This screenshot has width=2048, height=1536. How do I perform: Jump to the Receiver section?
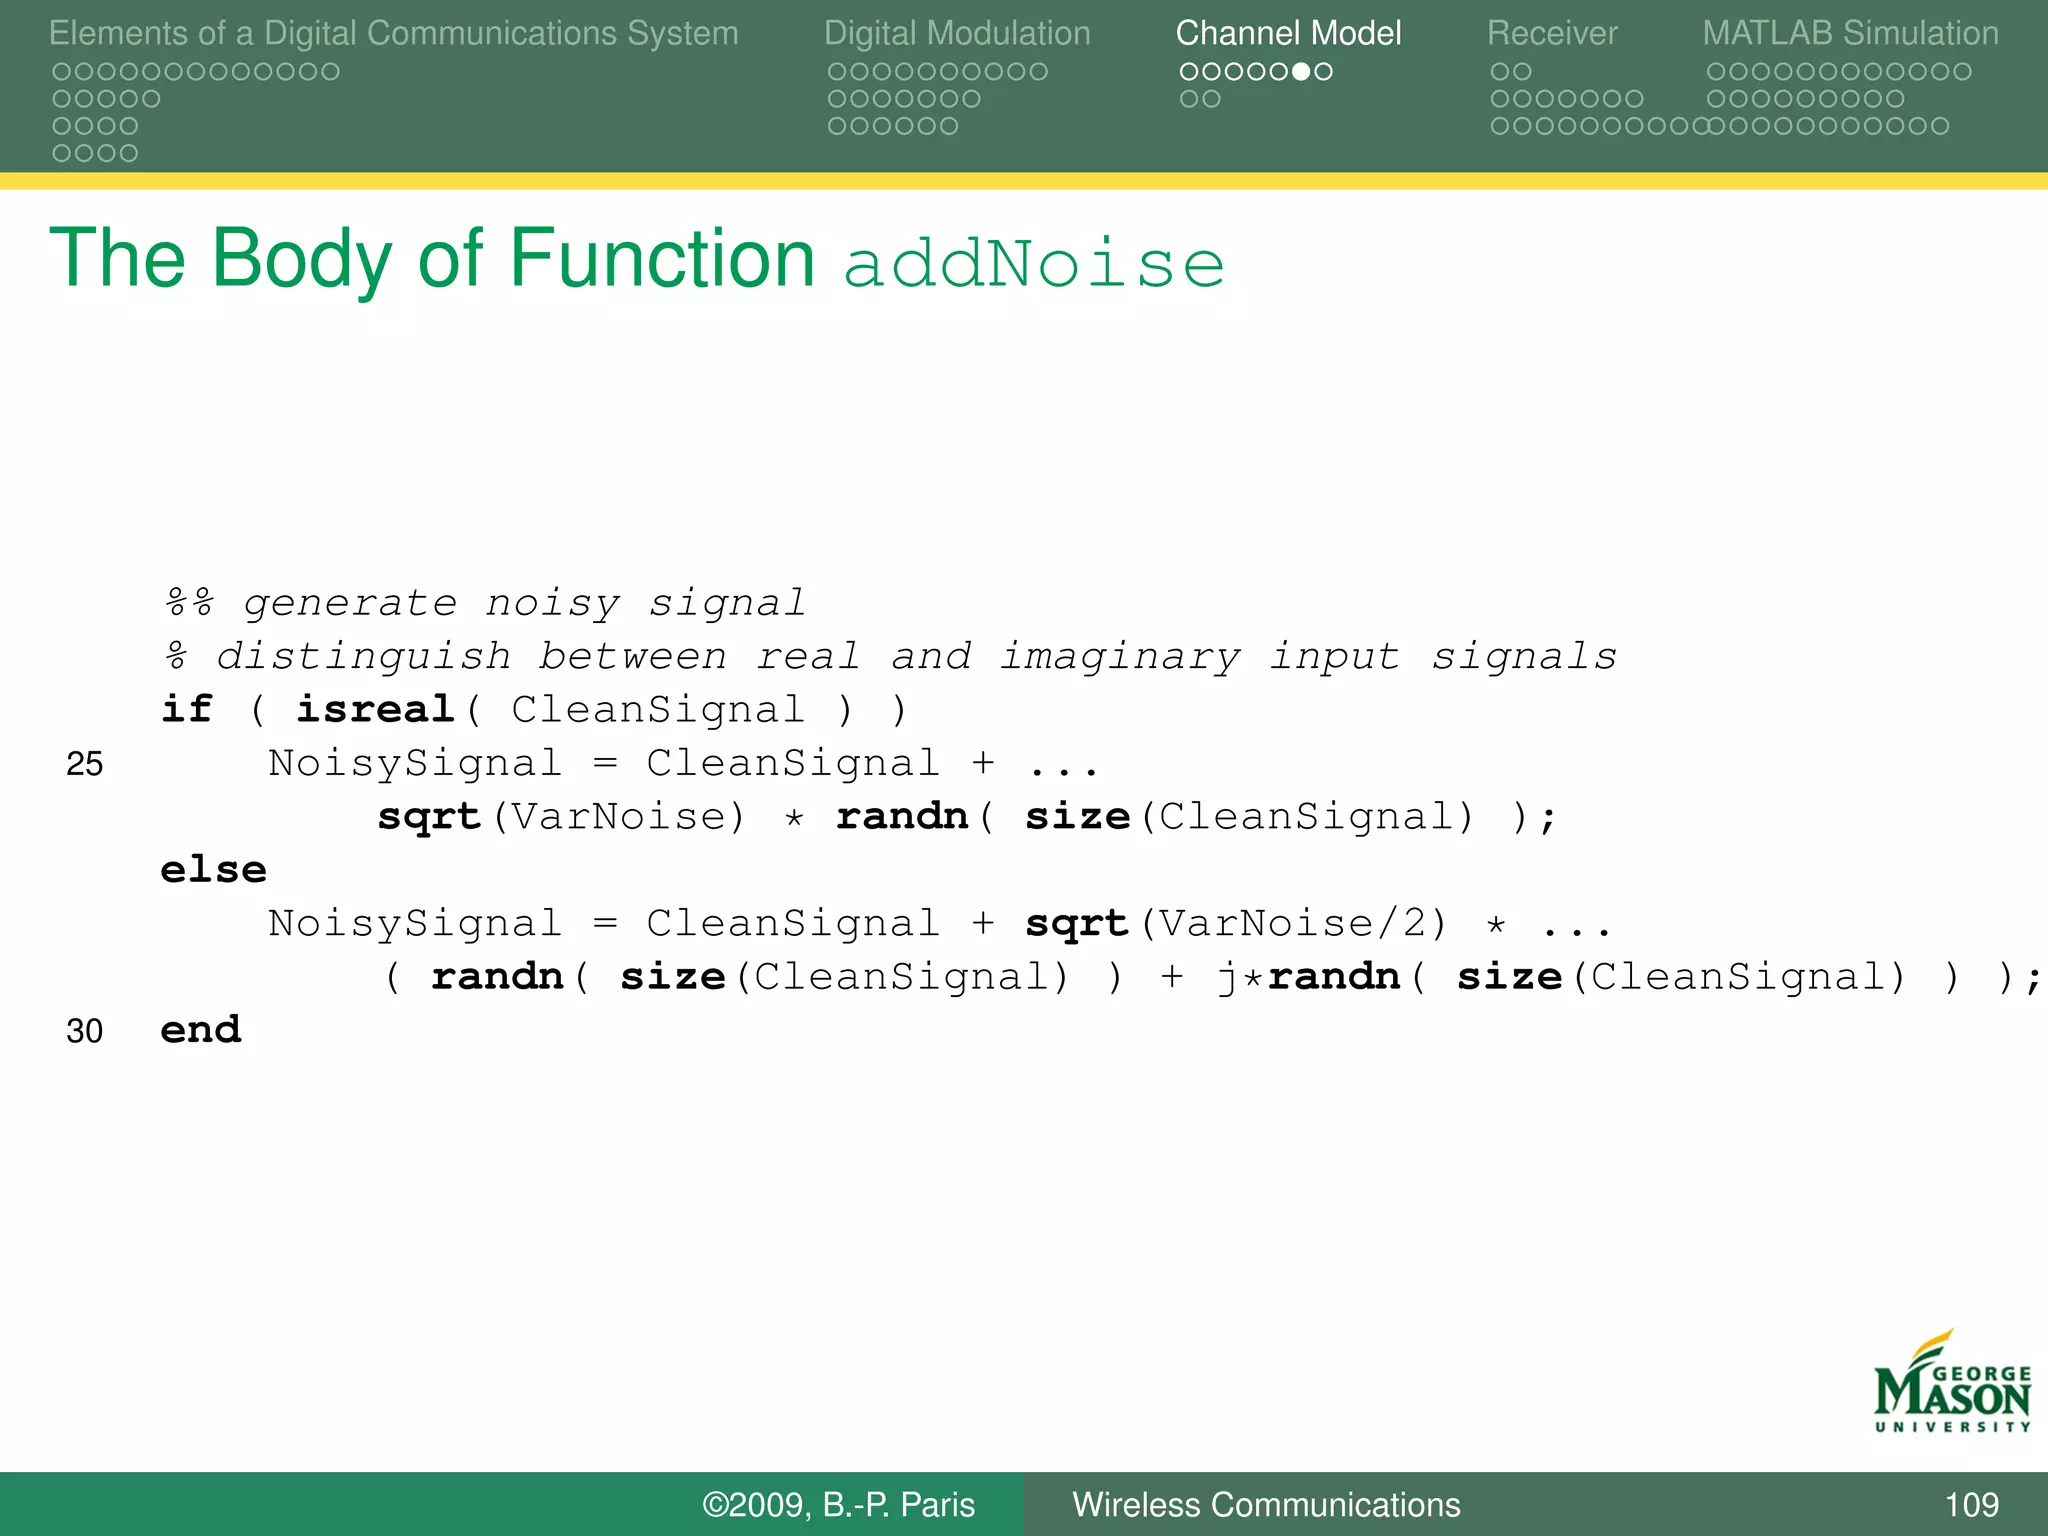click(1551, 33)
